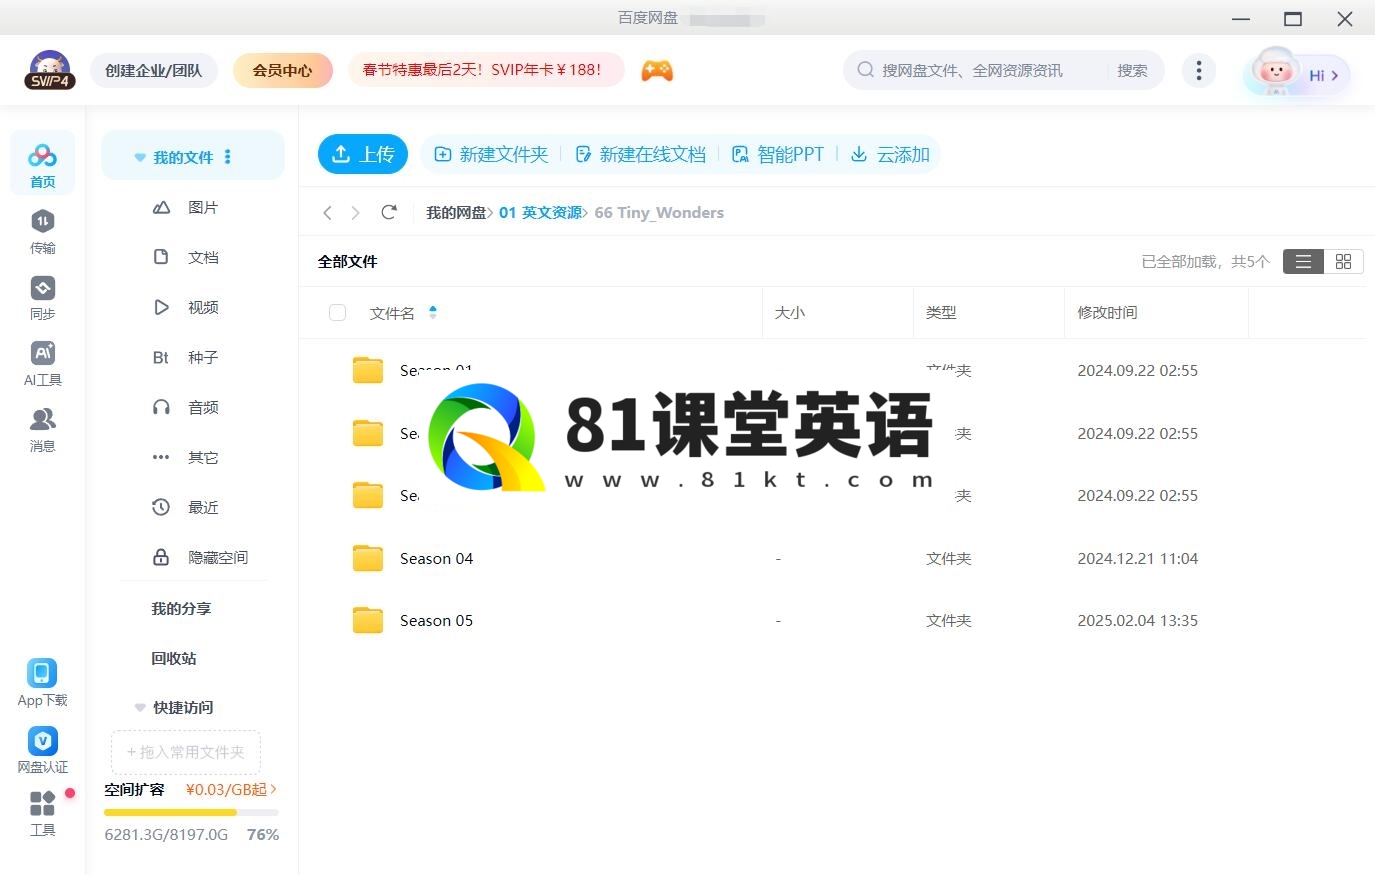The image size is (1375, 875).
Task: Select 其它 category
Action: pos(185,457)
